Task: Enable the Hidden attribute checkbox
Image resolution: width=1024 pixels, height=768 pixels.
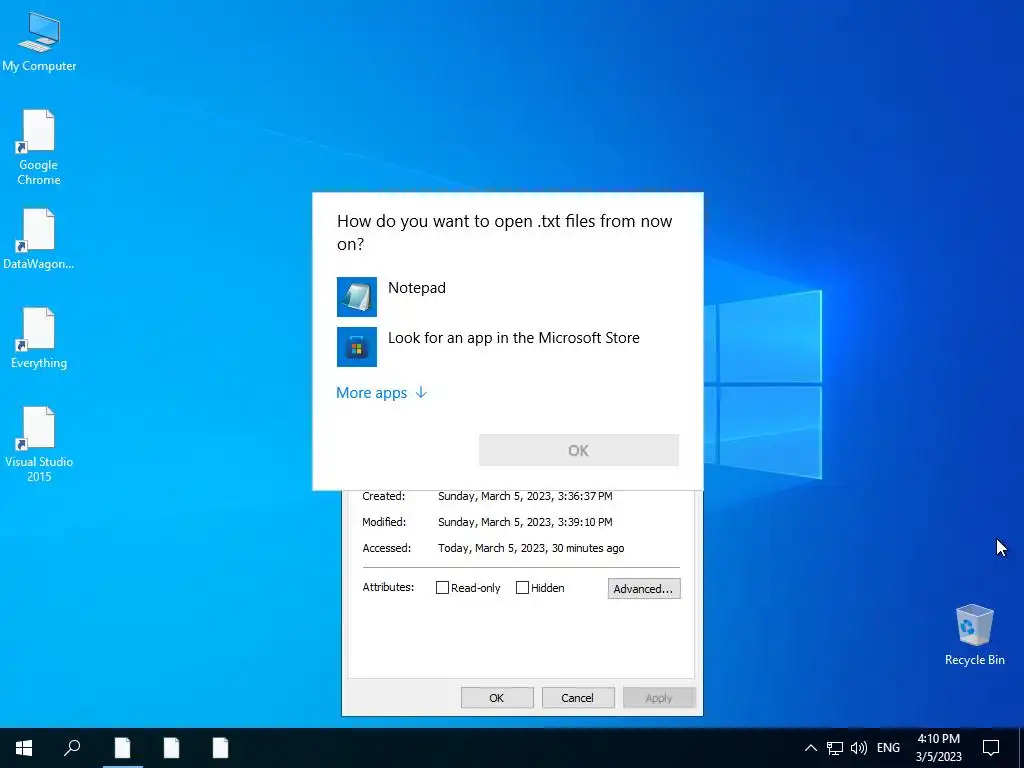Action: pos(522,588)
